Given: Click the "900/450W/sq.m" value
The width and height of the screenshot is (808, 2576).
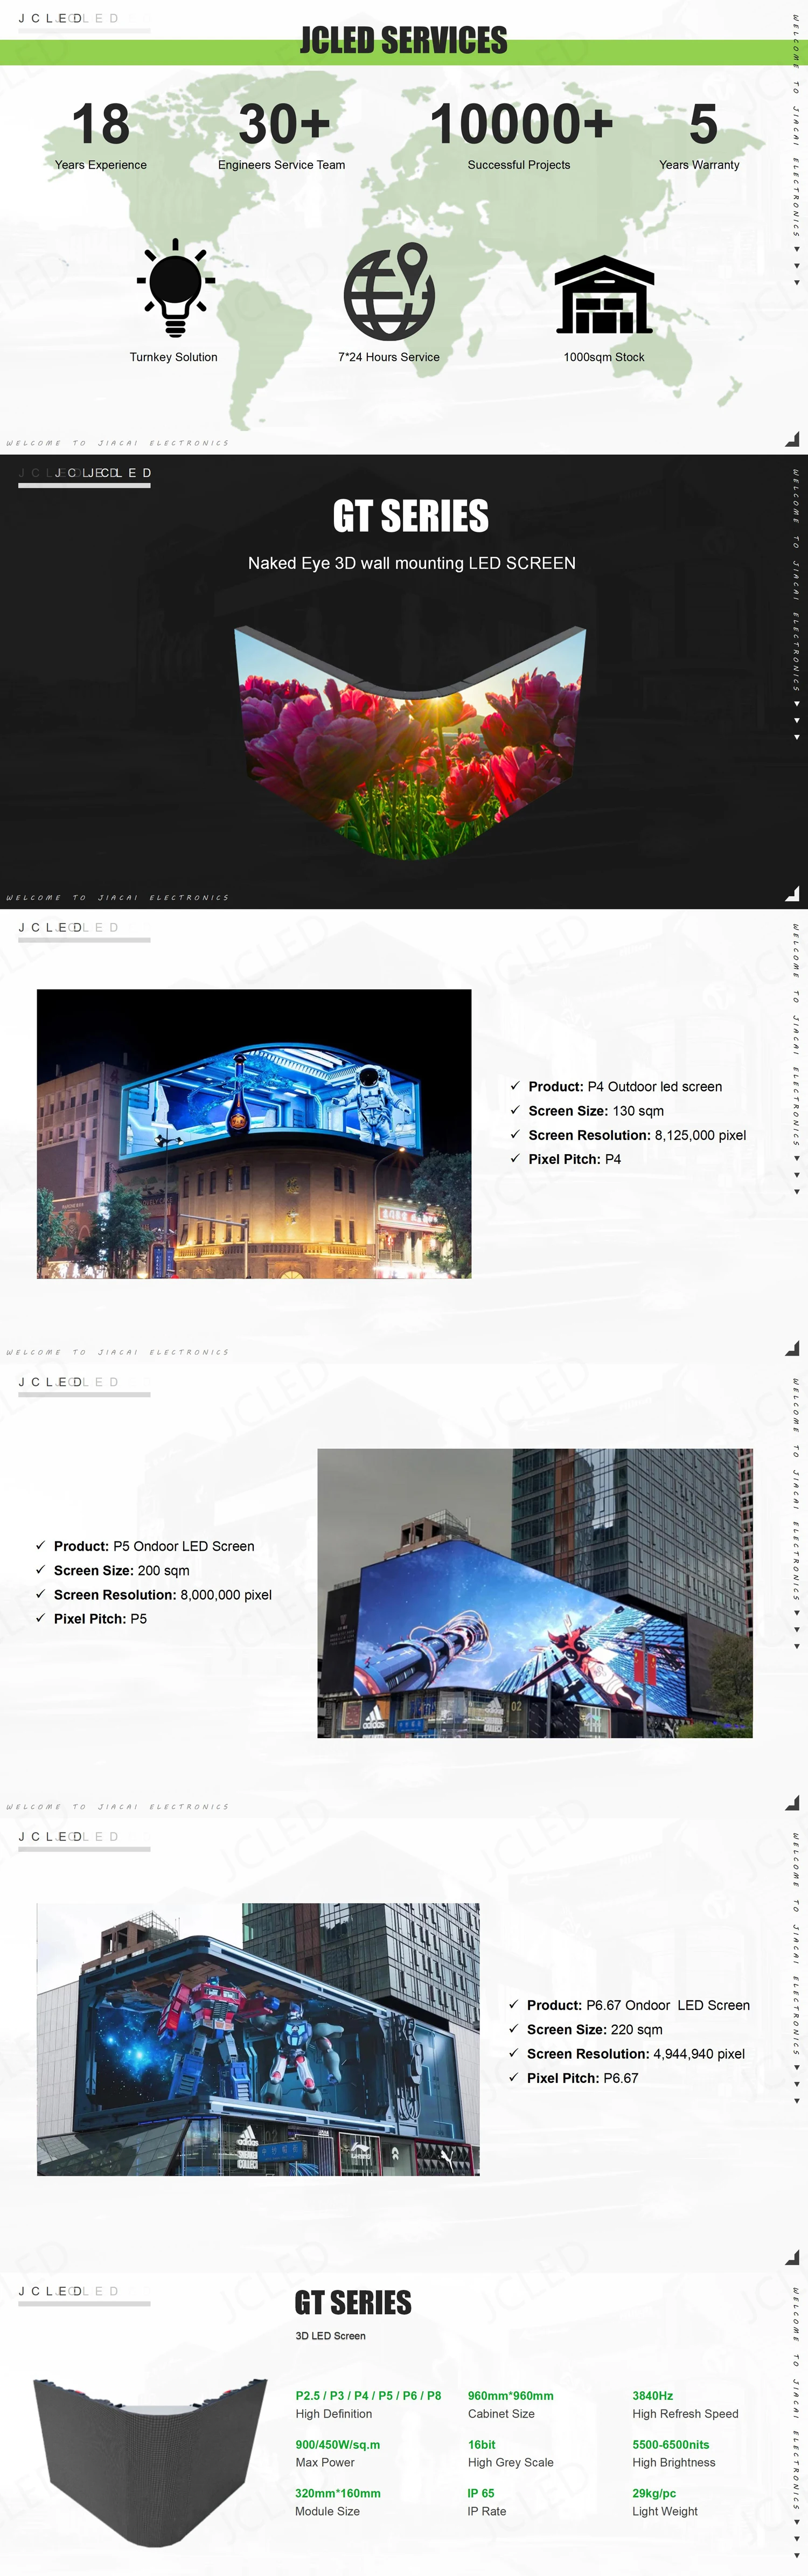Looking at the screenshot, I should click(338, 2445).
